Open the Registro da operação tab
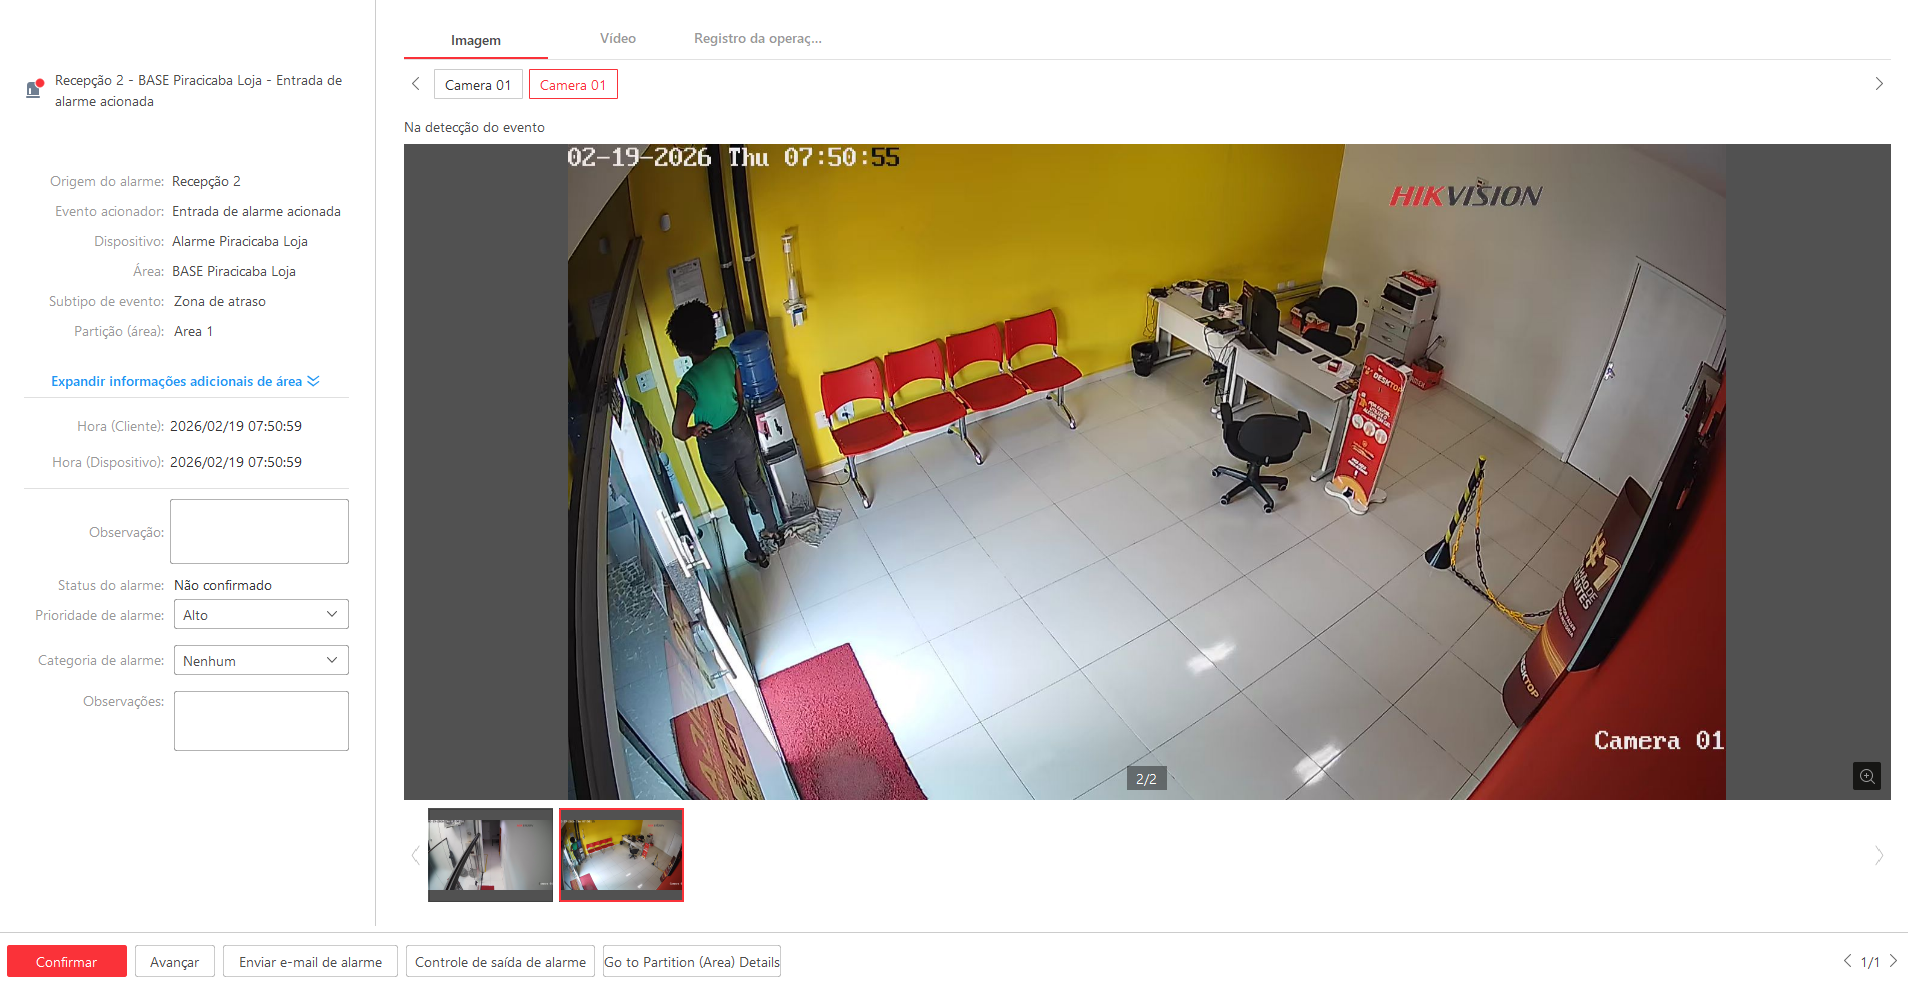The height and width of the screenshot is (986, 1908). pyautogui.click(x=757, y=39)
